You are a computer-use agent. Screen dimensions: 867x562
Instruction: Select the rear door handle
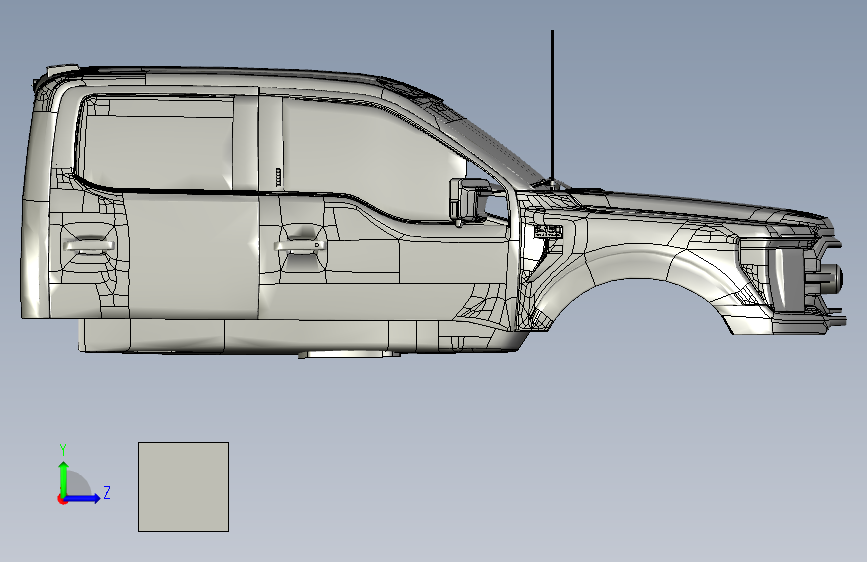[88, 246]
